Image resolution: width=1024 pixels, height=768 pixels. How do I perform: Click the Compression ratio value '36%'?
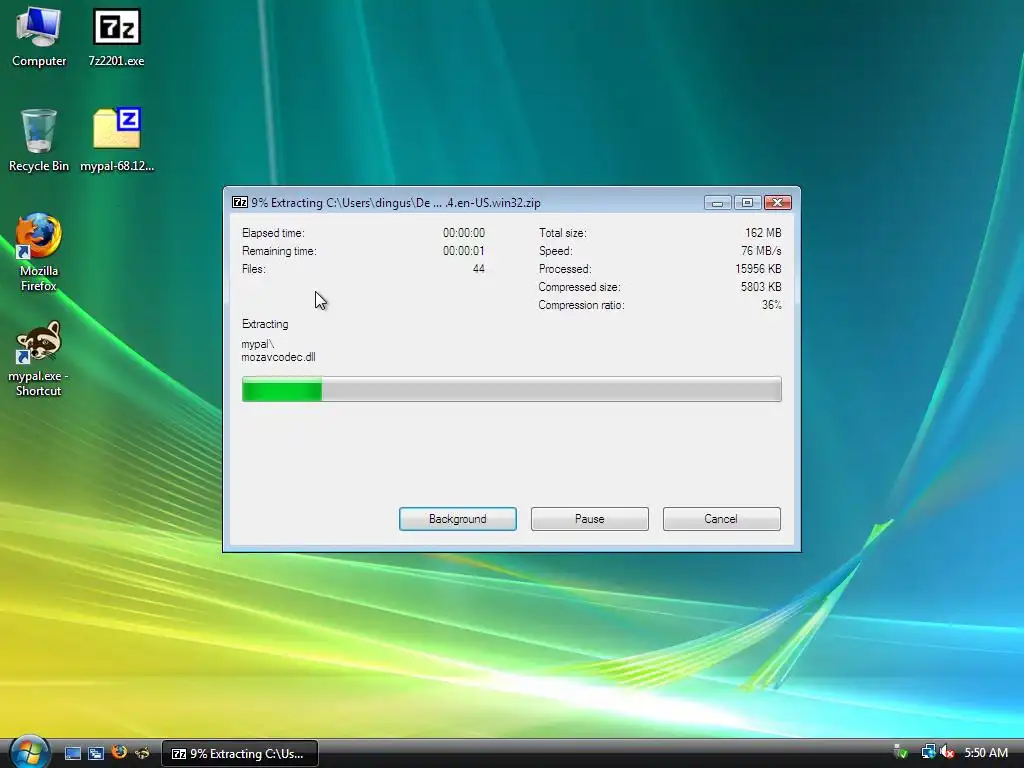tap(771, 305)
